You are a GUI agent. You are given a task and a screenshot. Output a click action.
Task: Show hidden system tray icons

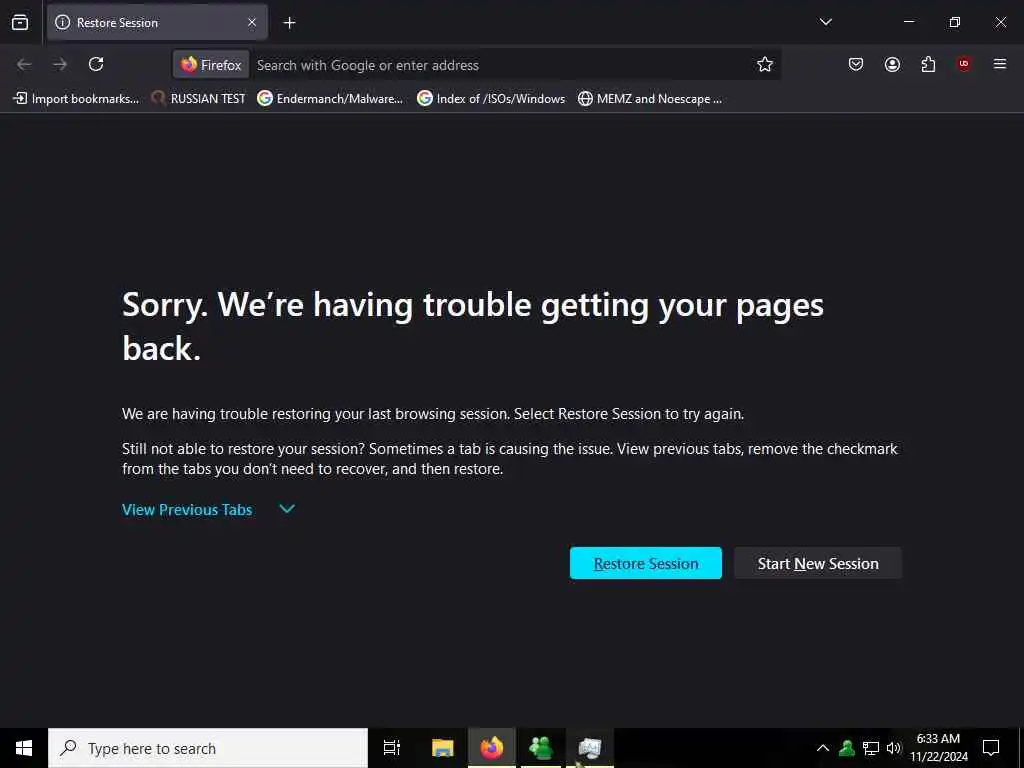(823, 748)
